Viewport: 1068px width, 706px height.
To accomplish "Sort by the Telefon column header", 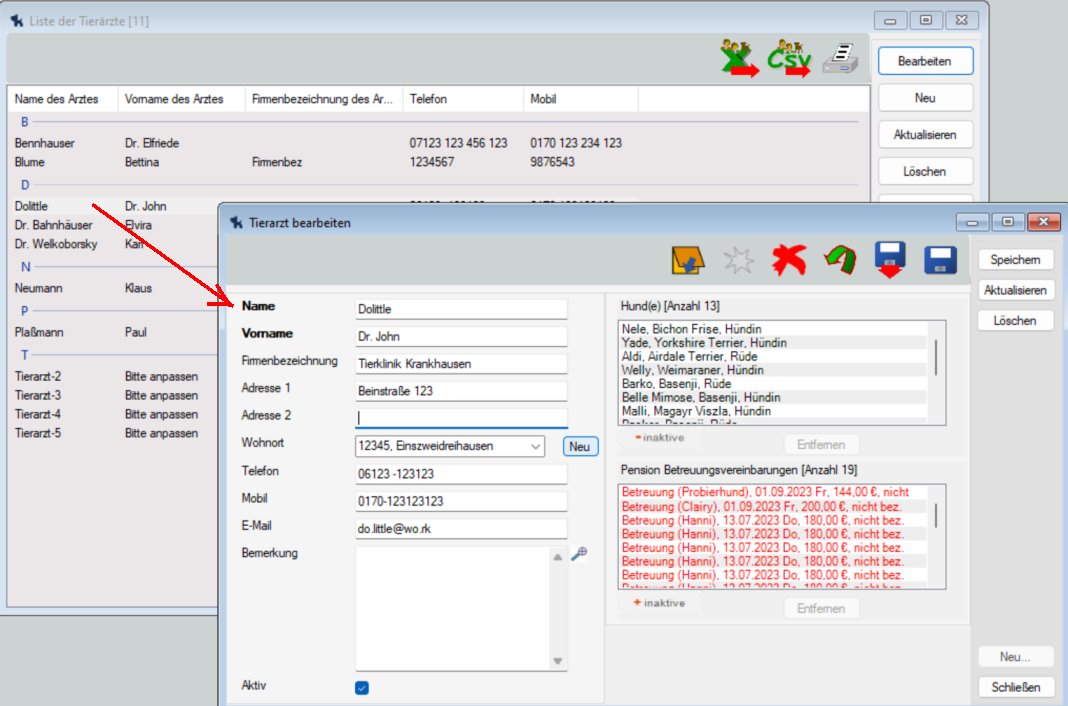I will [462, 100].
